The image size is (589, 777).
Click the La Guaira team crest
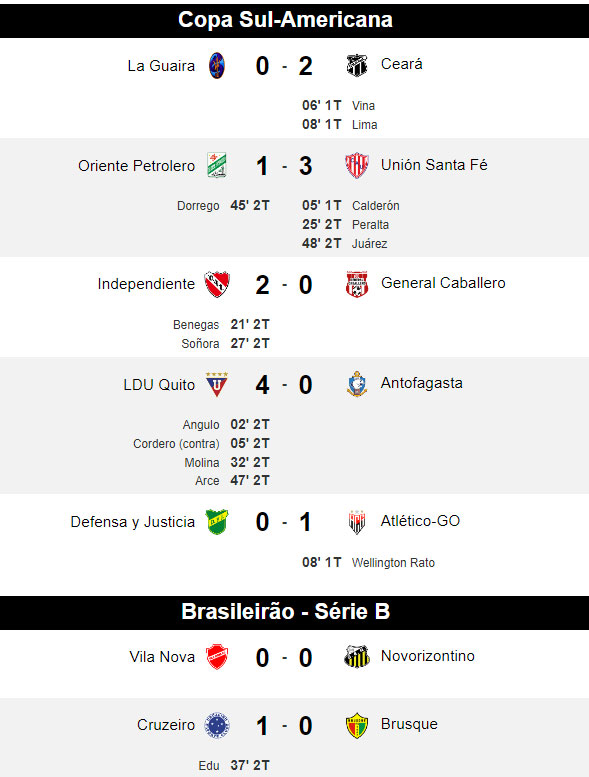tap(216, 65)
